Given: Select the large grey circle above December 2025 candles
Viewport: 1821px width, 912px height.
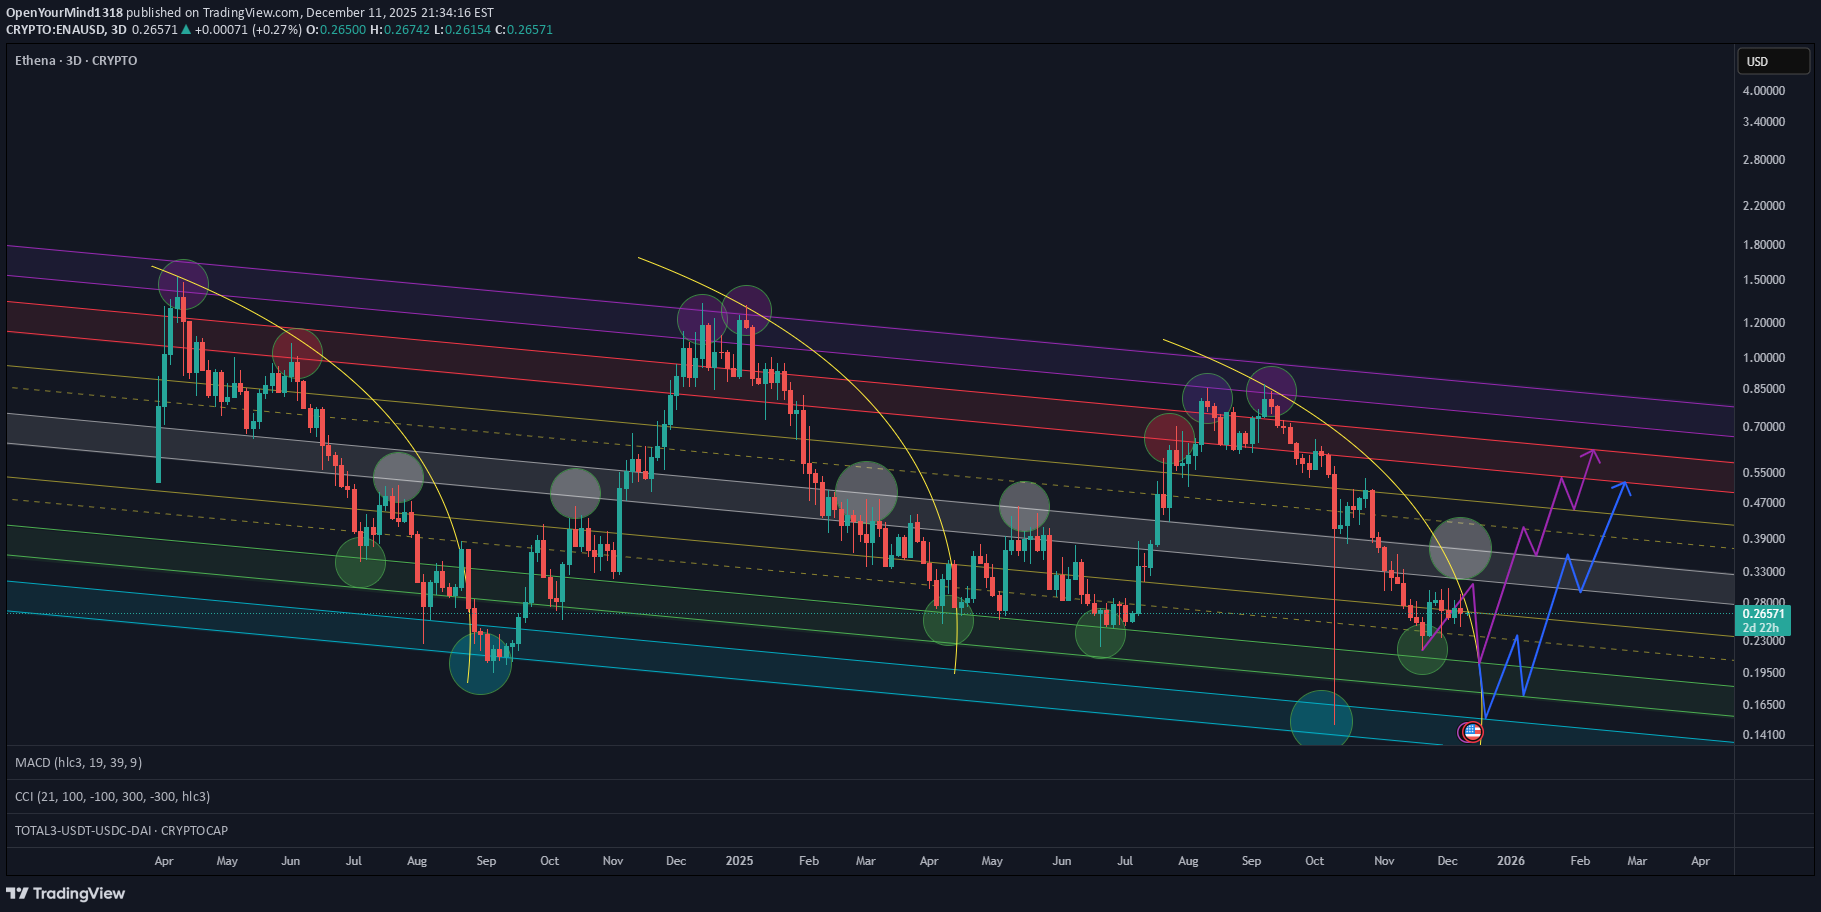Looking at the screenshot, I should (x=1460, y=548).
